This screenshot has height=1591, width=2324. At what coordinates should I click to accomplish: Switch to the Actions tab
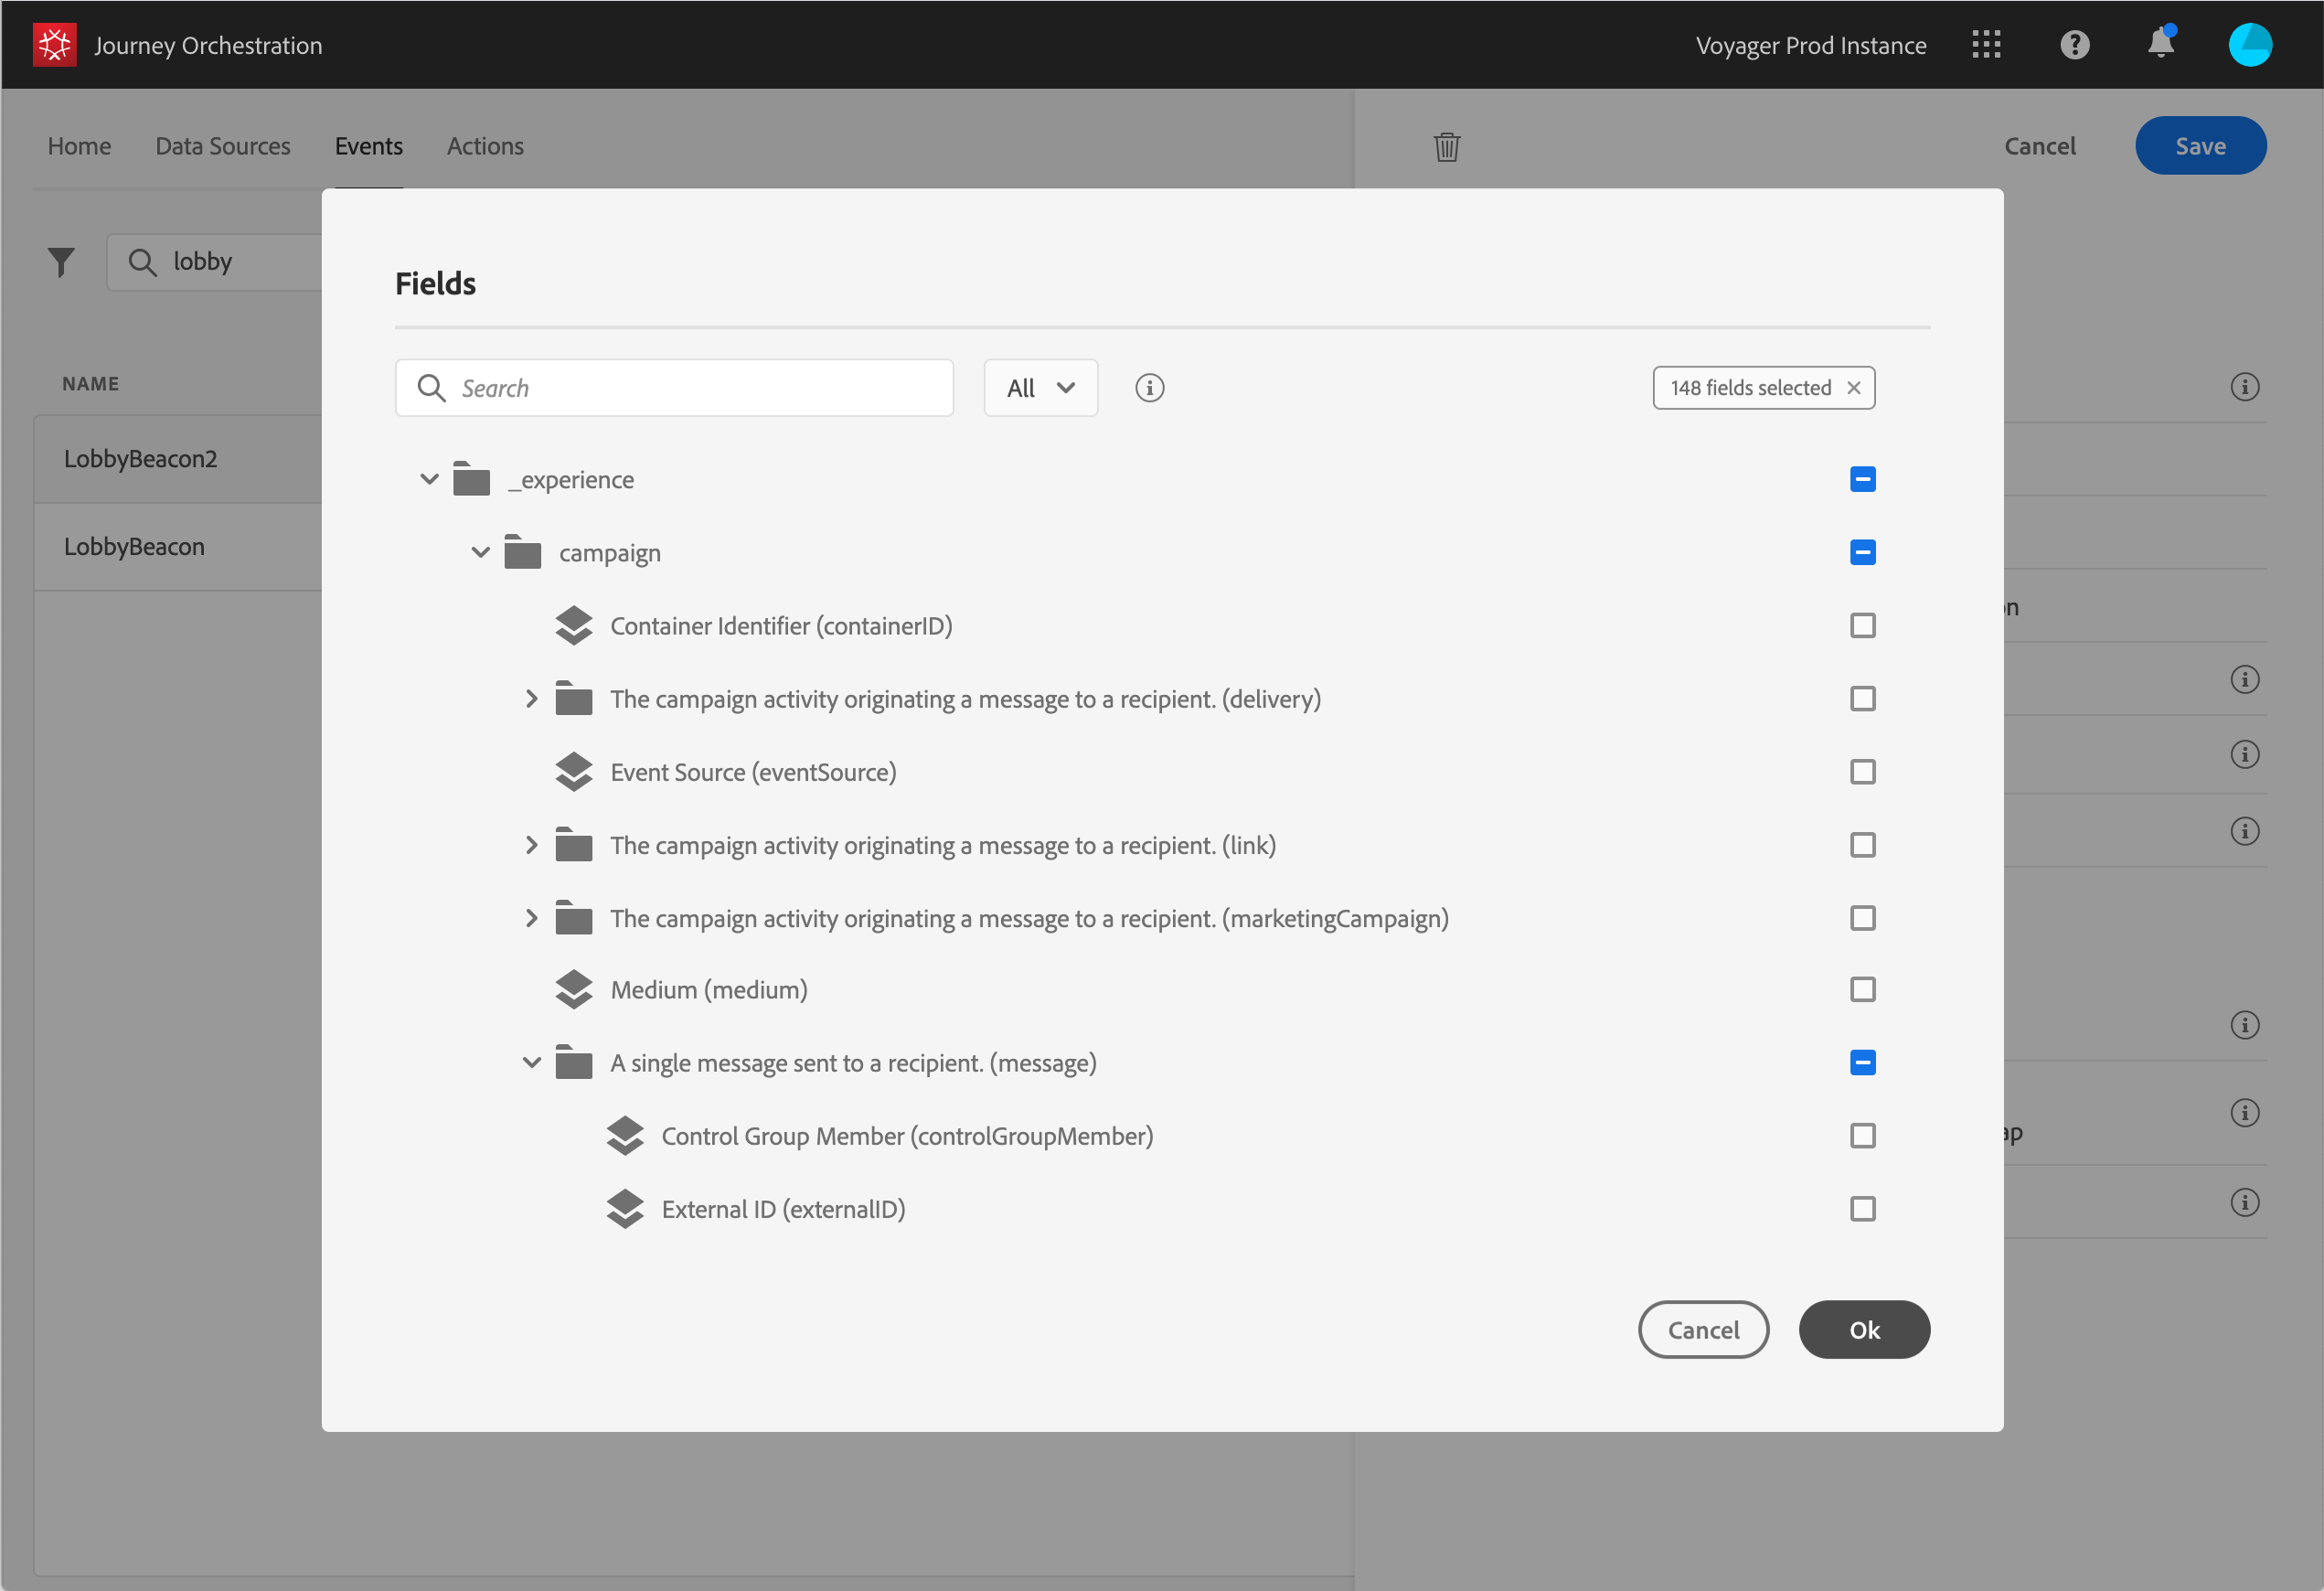click(485, 146)
